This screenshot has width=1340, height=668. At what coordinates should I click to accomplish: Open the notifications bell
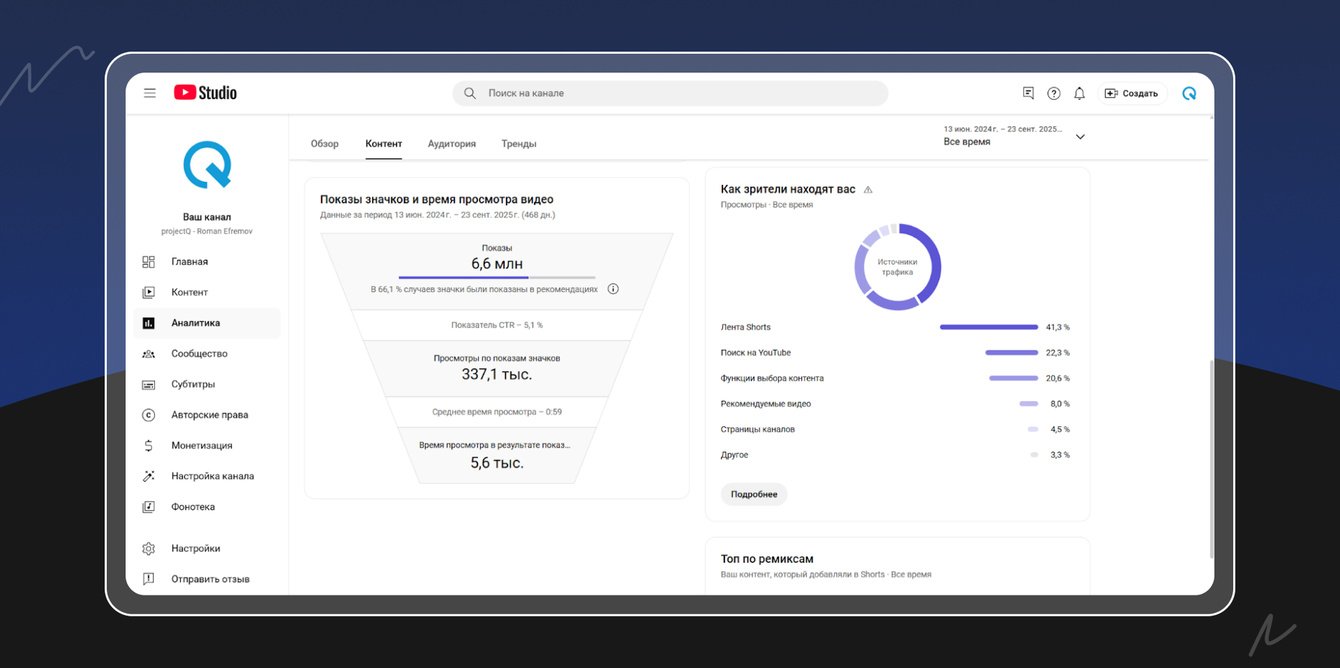pos(1079,93)
